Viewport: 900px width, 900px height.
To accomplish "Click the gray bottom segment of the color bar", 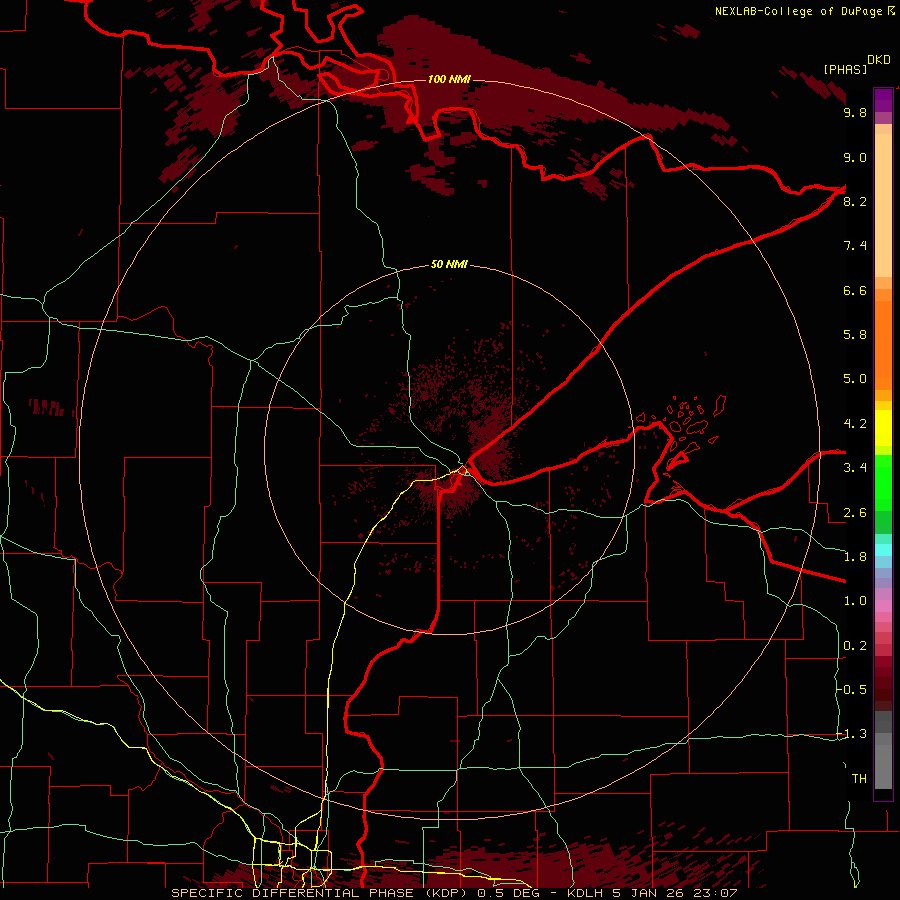I will pyautogui.click(x=883, y=751).
